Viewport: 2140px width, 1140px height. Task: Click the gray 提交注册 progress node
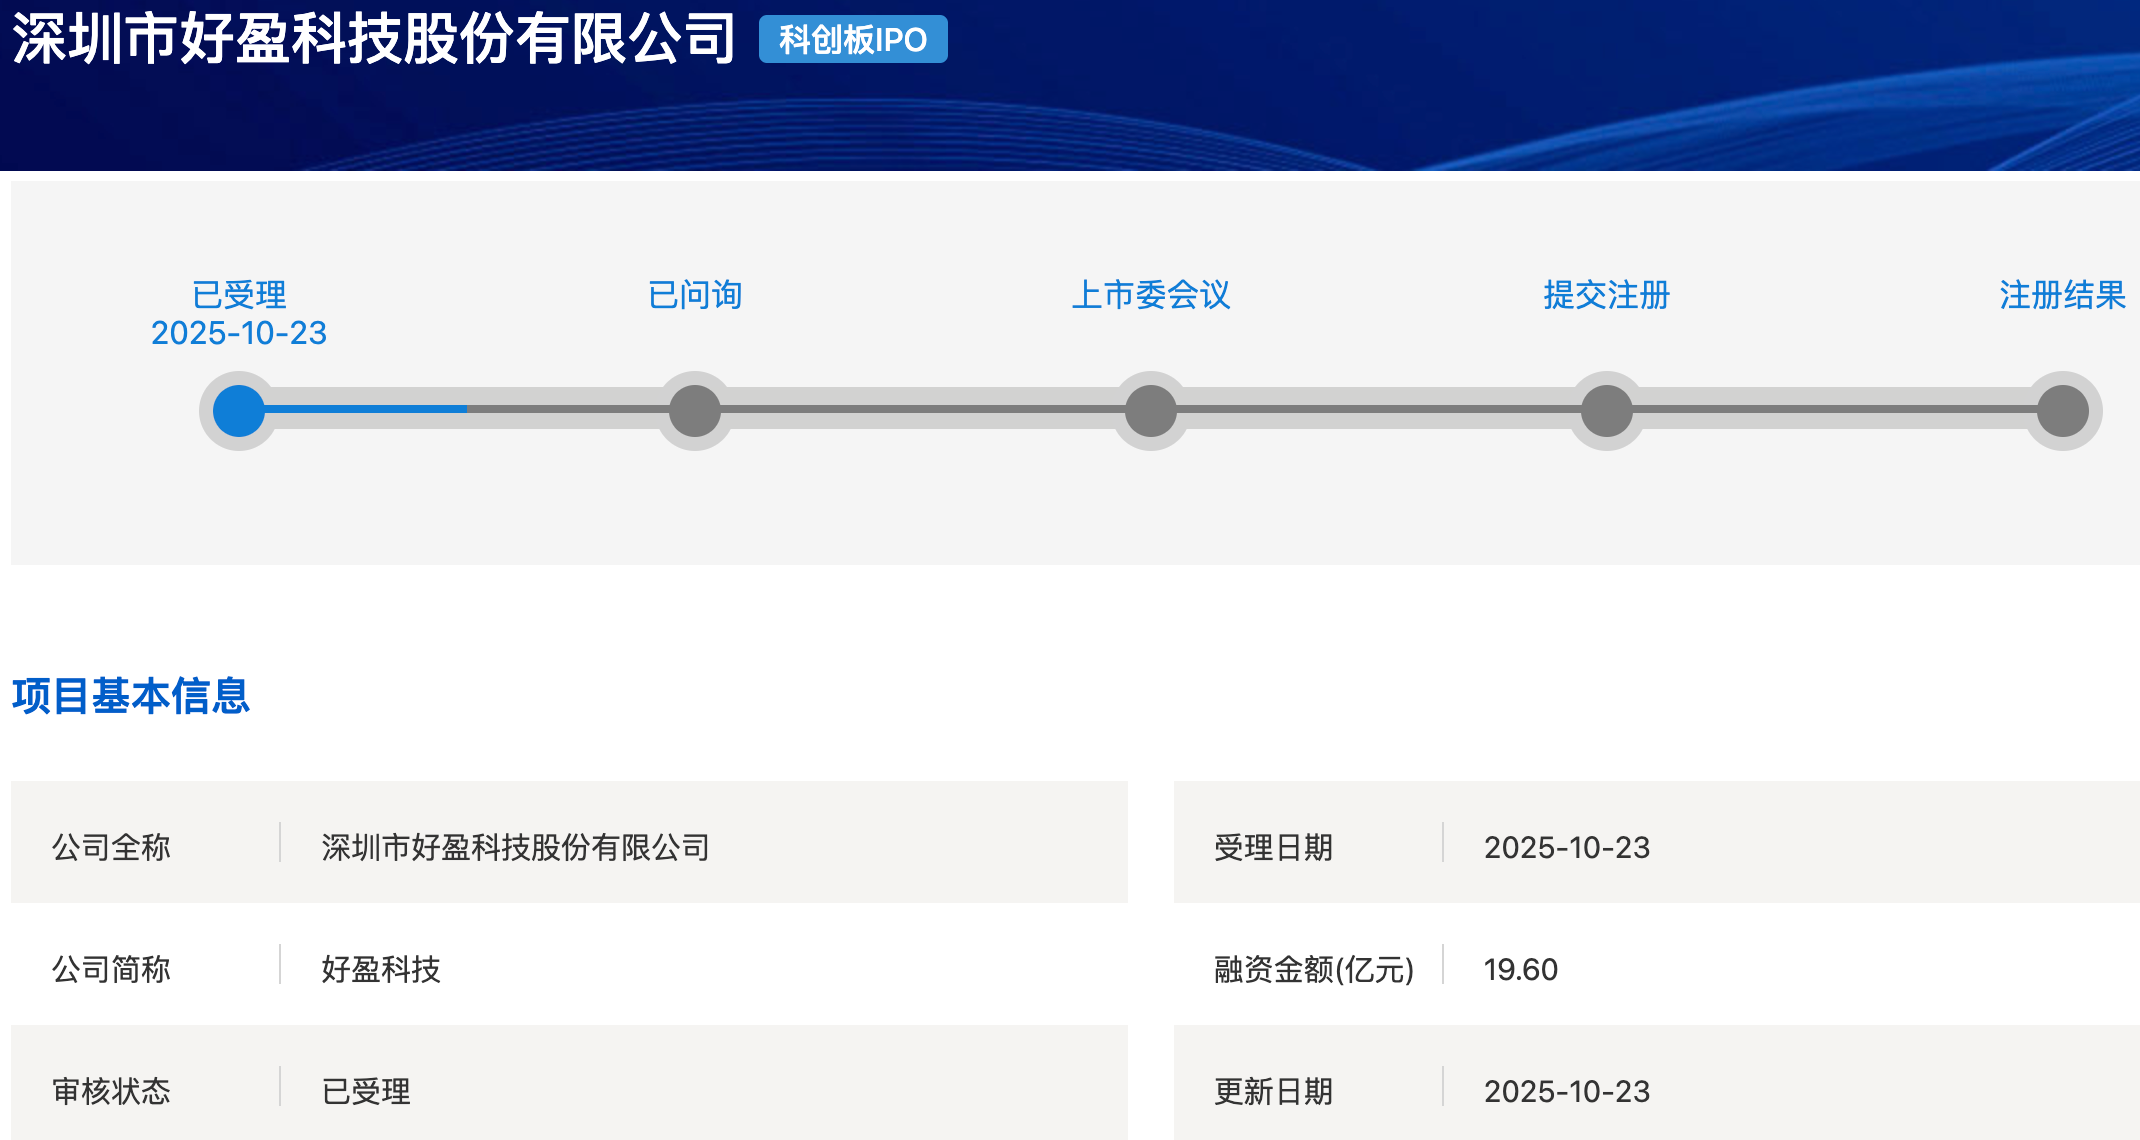[1607, 411]
